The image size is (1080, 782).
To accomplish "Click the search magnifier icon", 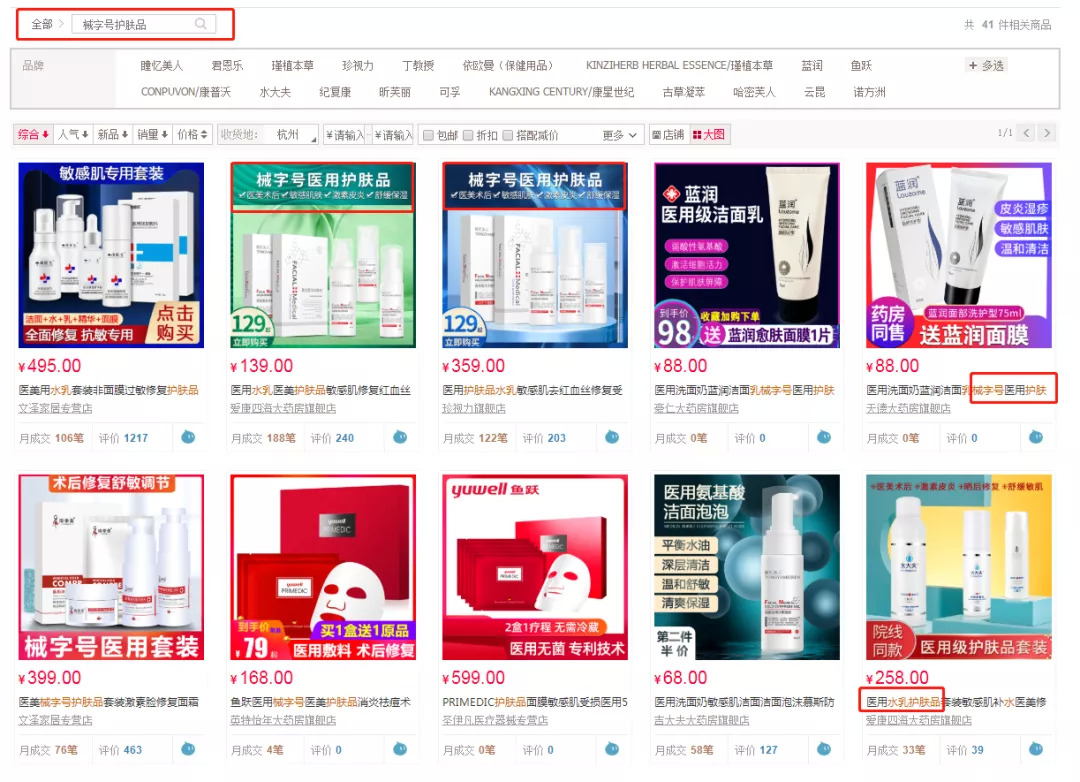I will [200, 24].
